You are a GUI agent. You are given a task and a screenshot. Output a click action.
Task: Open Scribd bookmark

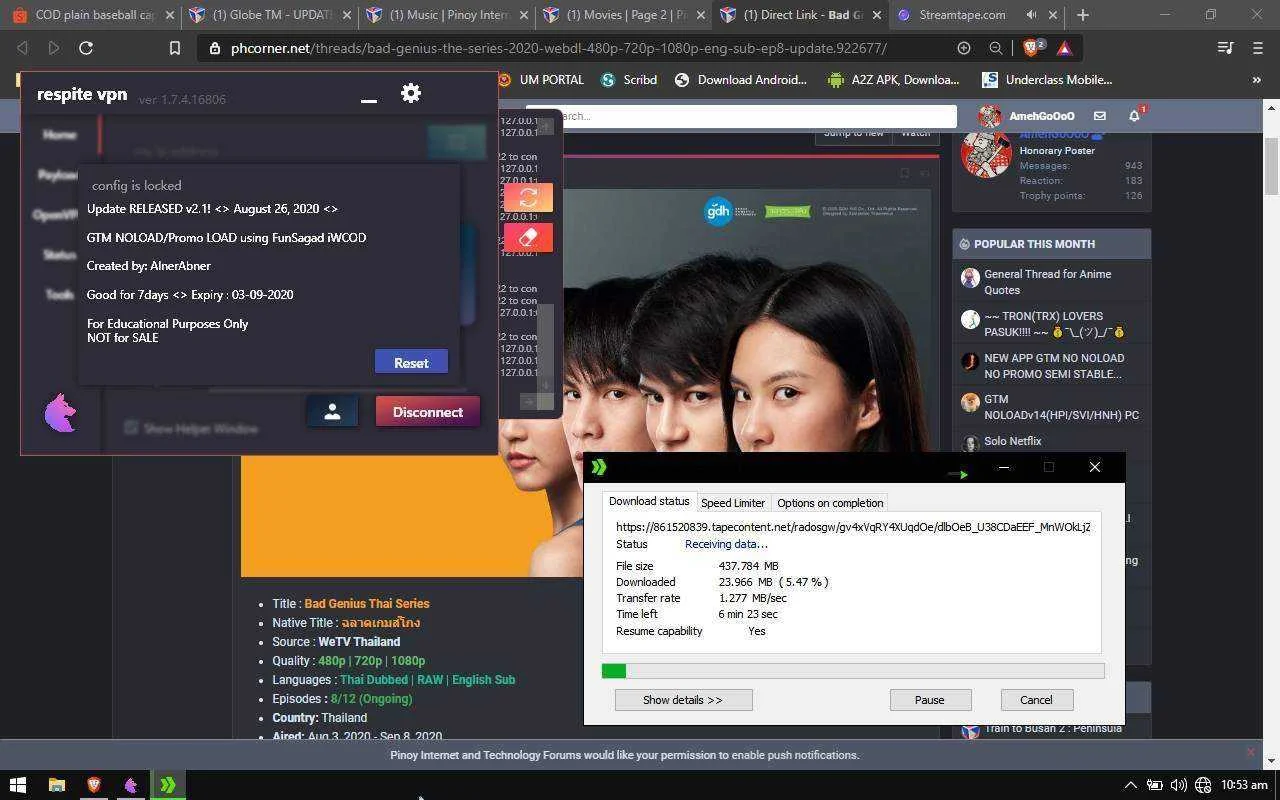tap(629, 80)
